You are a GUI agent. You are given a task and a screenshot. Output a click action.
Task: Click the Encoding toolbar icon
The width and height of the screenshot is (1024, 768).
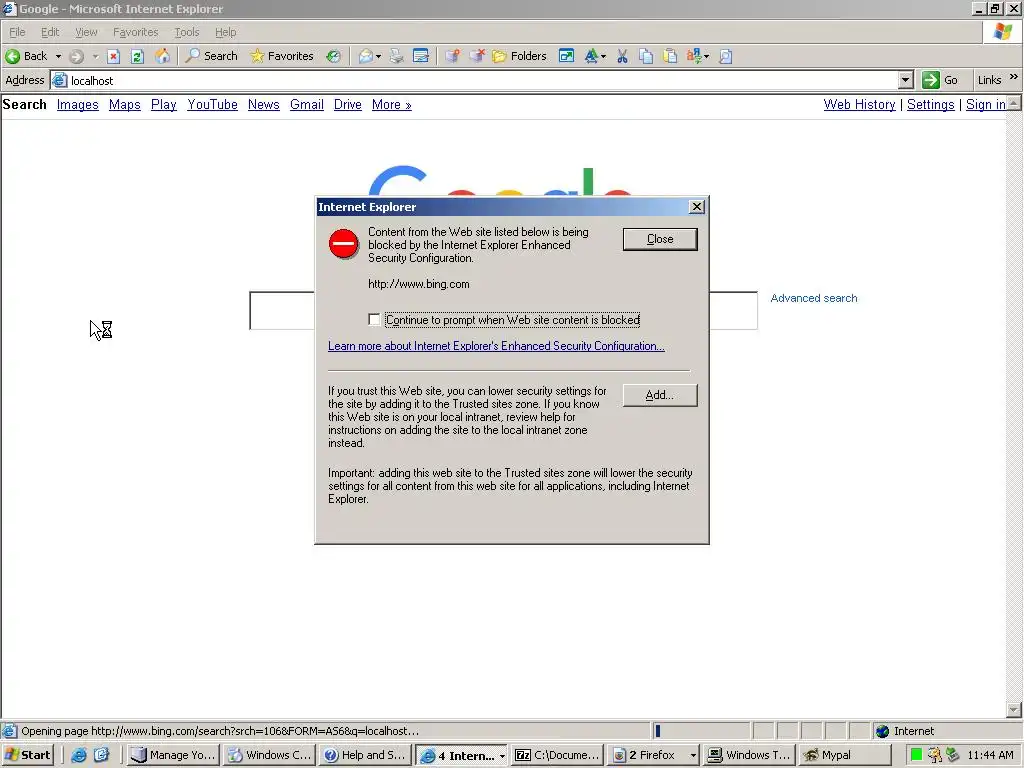click(694, 56)
